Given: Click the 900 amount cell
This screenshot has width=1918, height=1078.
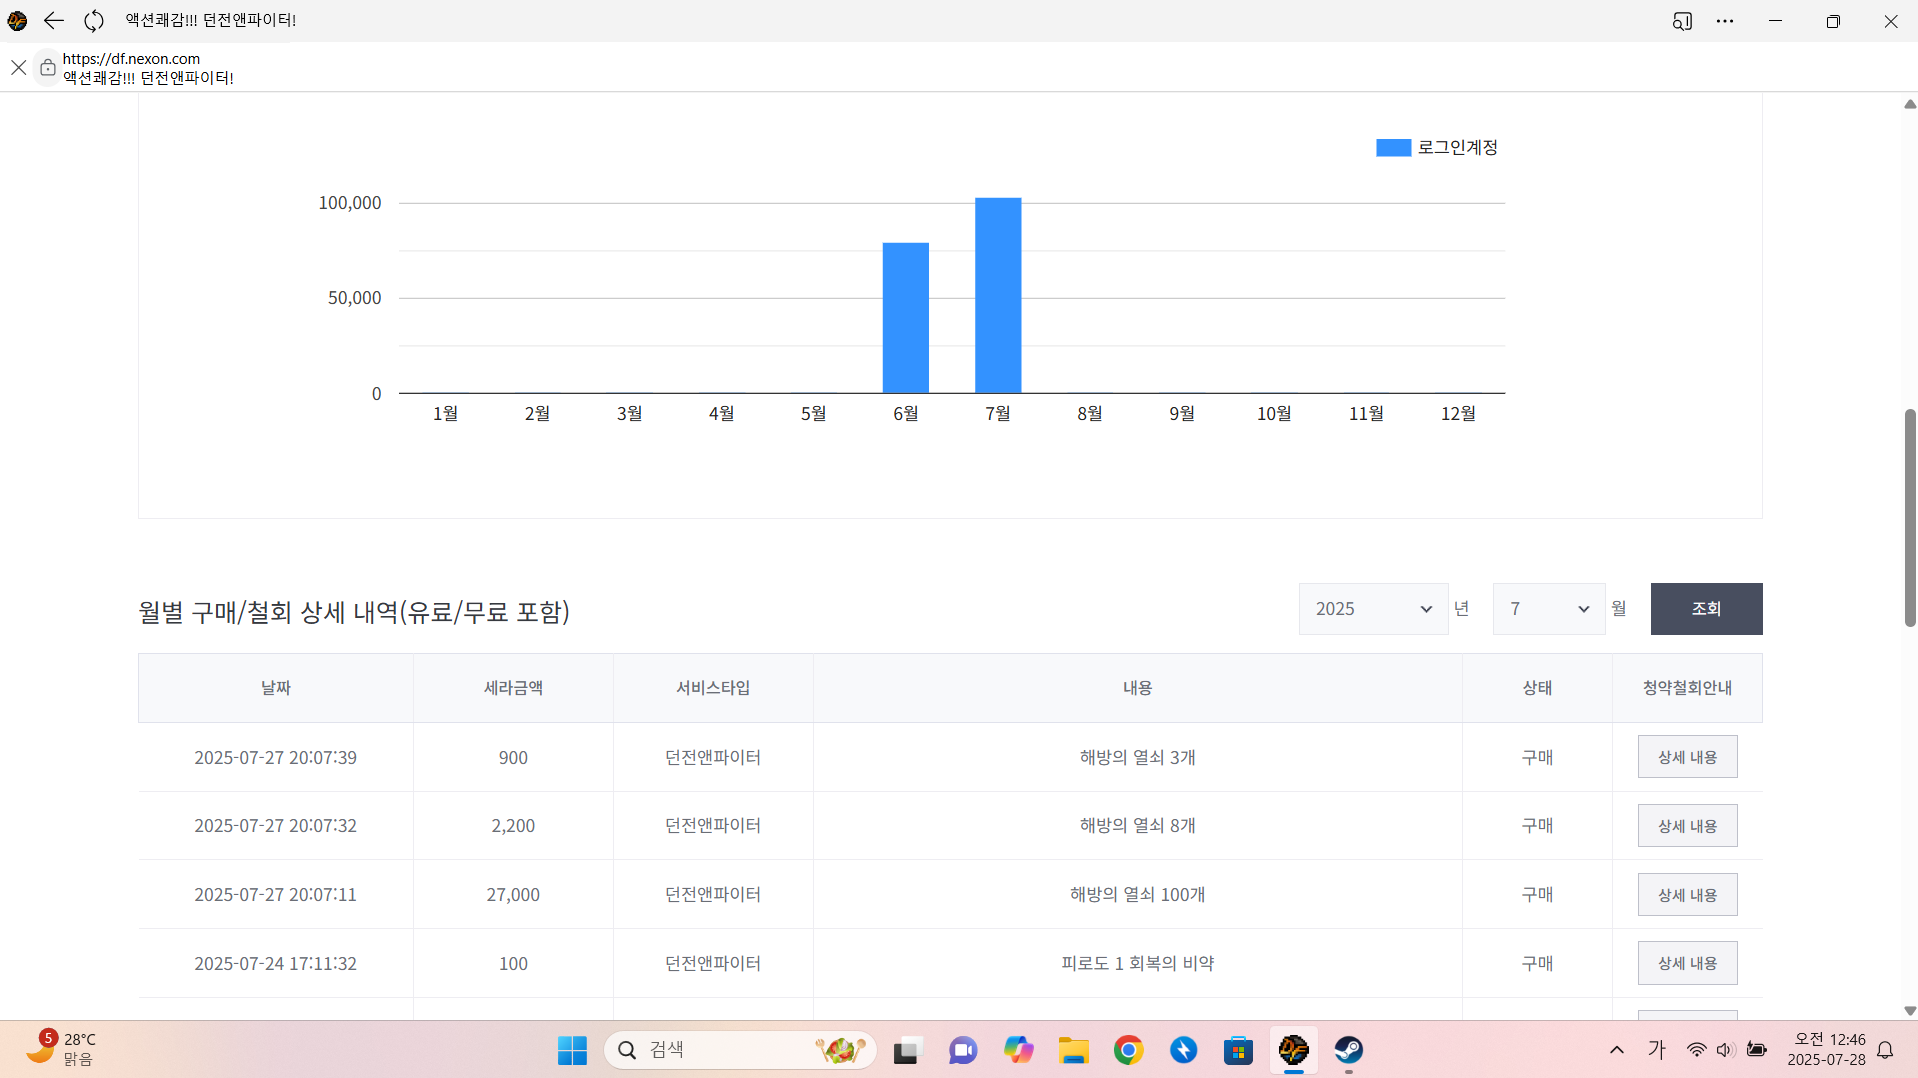Looking at the screenshot, I should [x=513, y=758].
